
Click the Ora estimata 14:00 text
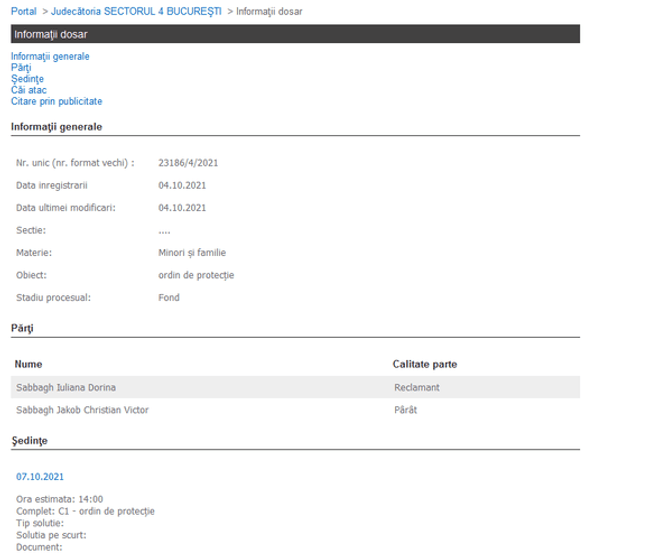coord(59,499)
